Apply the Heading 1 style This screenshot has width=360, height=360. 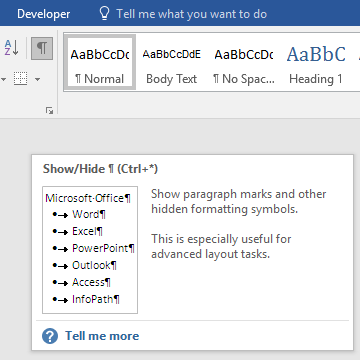[x=316, y=62]
